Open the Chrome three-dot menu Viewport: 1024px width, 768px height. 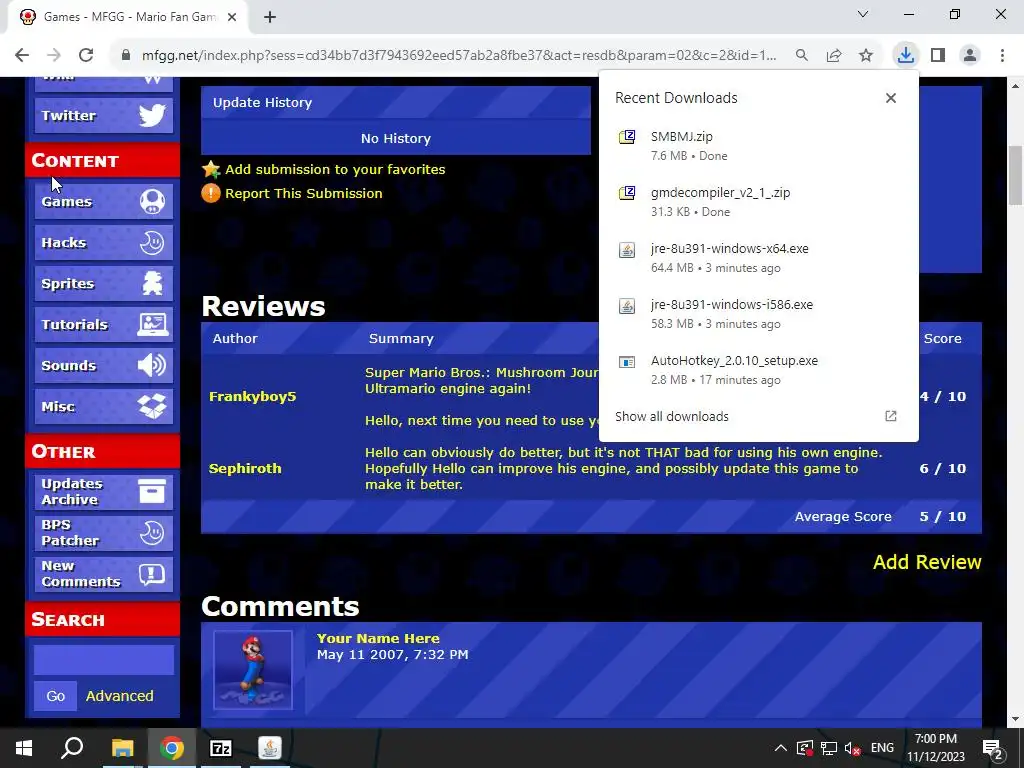(1002, 55)
